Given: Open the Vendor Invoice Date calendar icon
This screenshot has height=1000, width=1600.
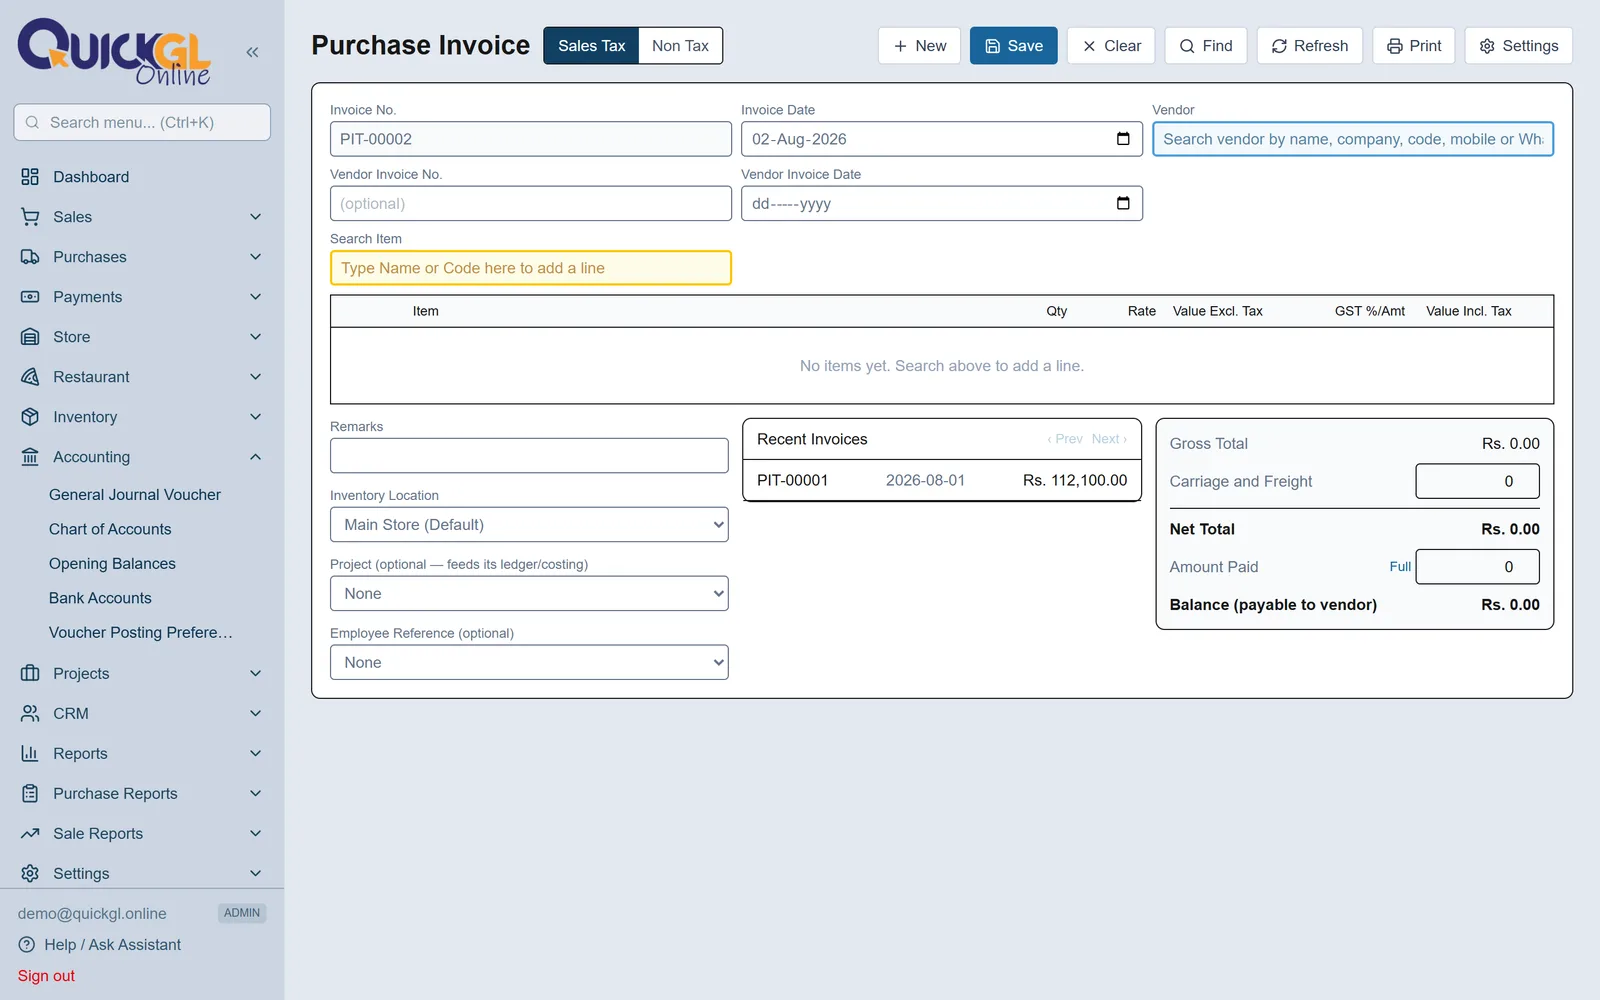Looking at the screenshot, I should (x=1123, y=203).
